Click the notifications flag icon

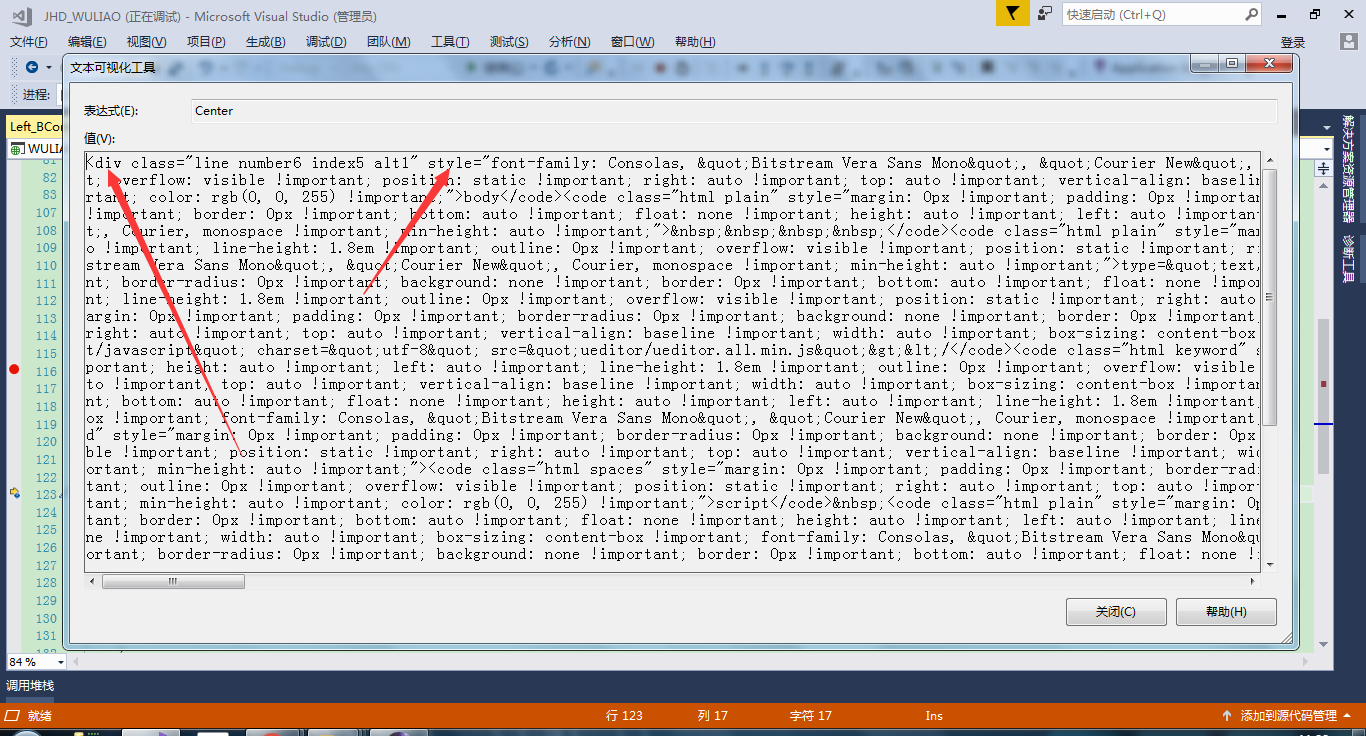point(1012,13)
